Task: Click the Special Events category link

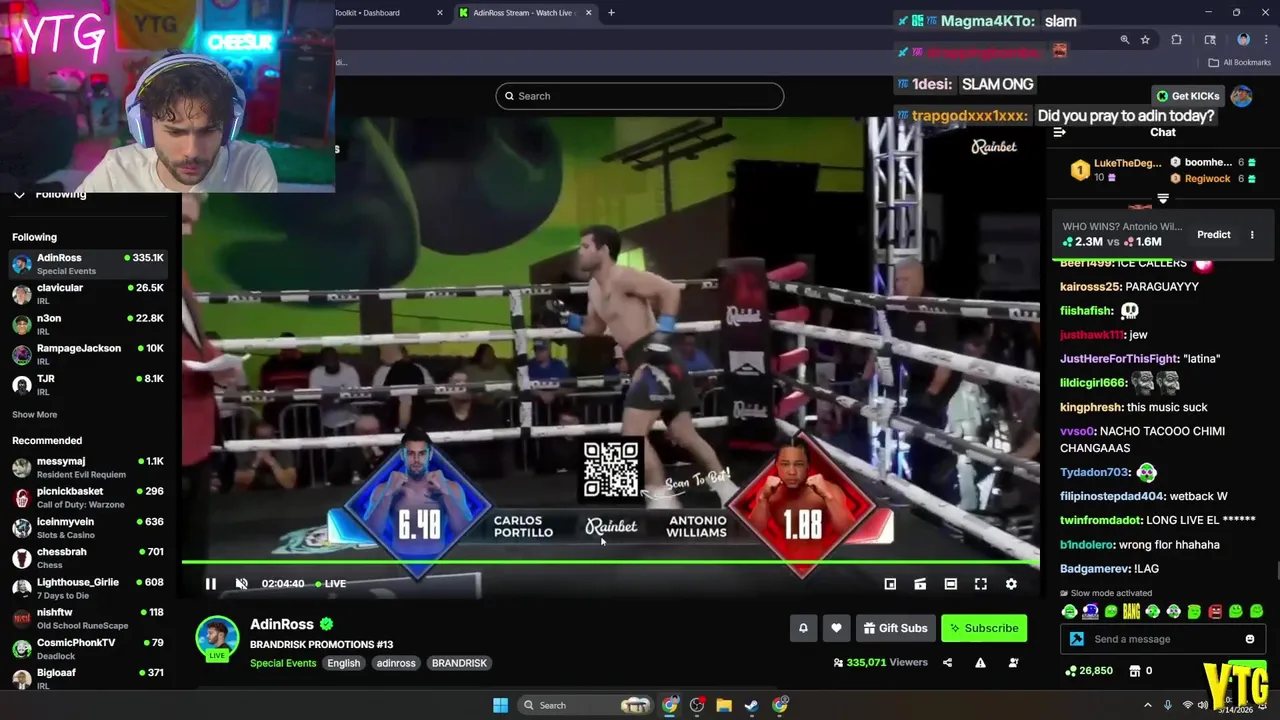Action: [283, 663]
